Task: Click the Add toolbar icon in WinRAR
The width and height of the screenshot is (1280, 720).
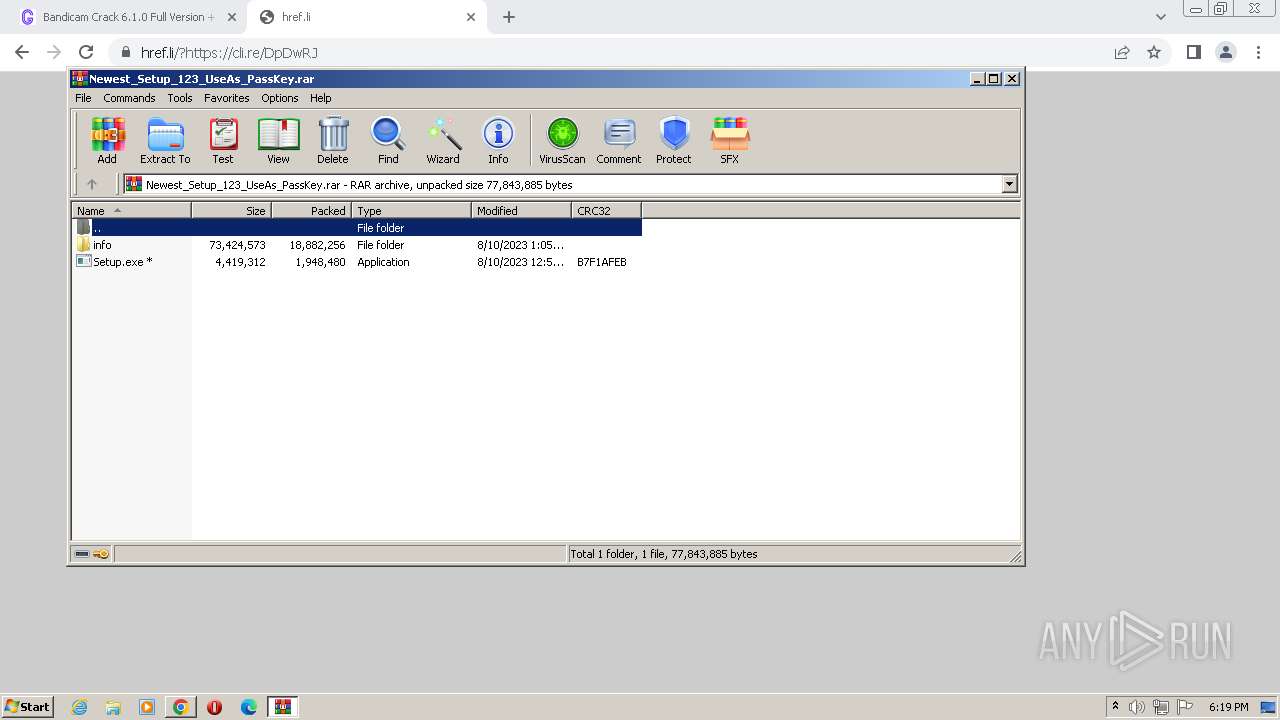Action: click(x=107, y=140)
